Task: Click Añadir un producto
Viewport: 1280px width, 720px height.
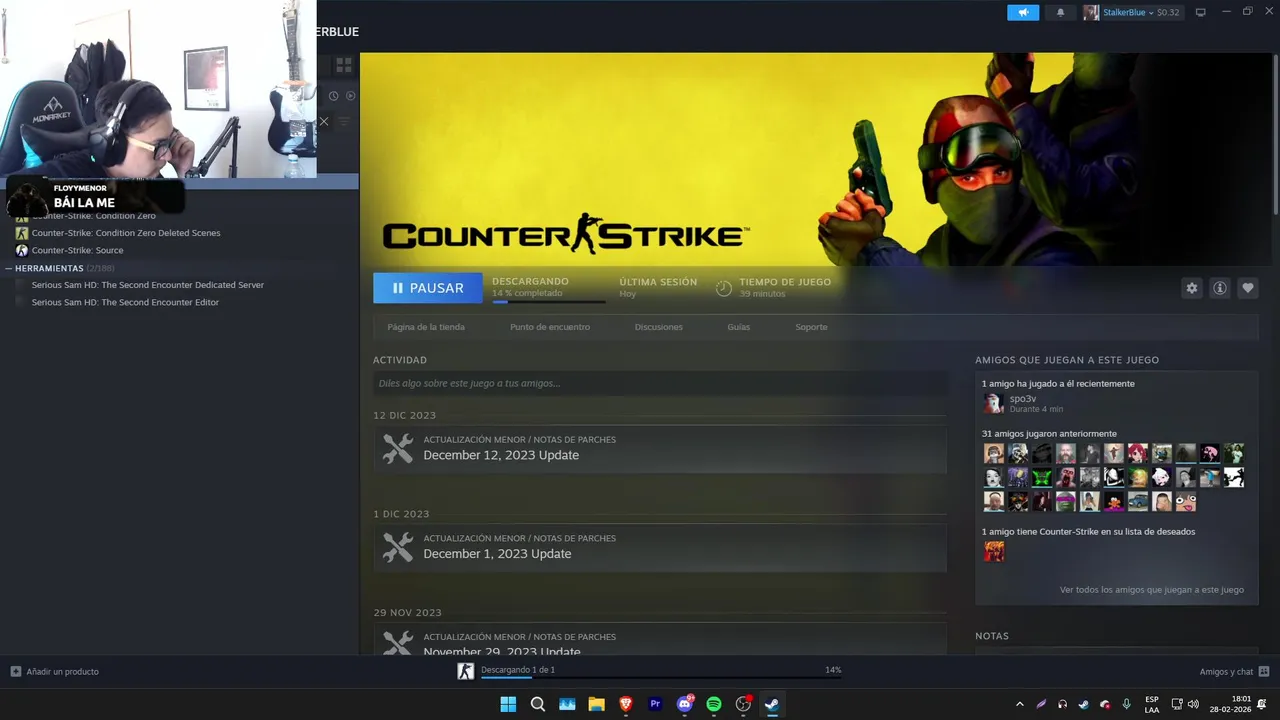Action: 62,672
